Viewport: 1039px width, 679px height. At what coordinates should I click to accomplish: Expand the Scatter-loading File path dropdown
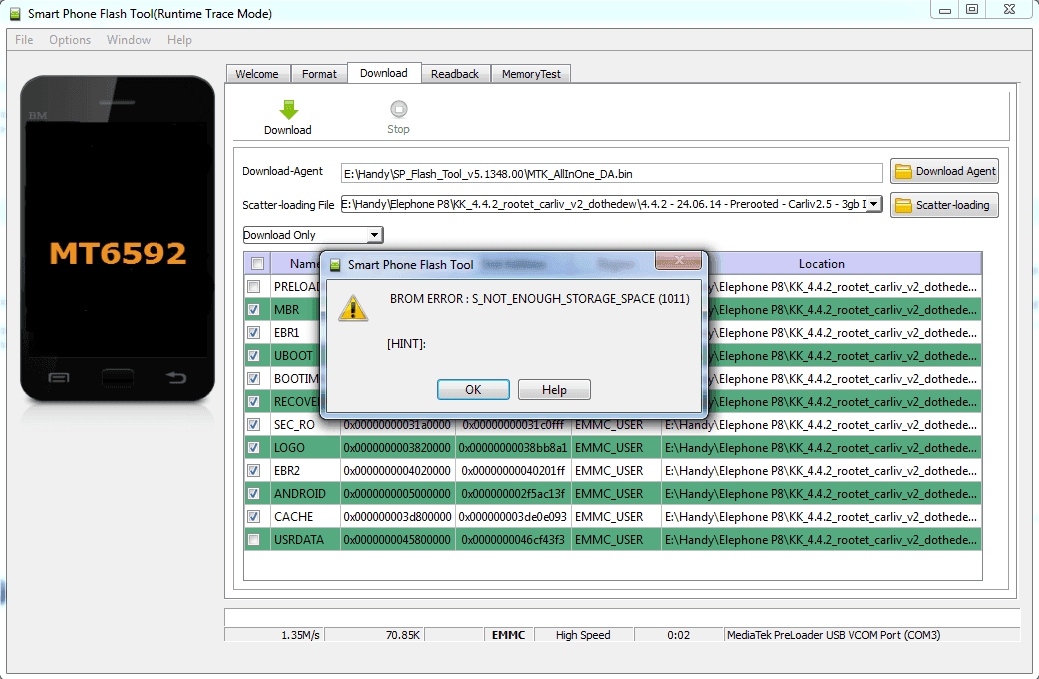(874, 204)
